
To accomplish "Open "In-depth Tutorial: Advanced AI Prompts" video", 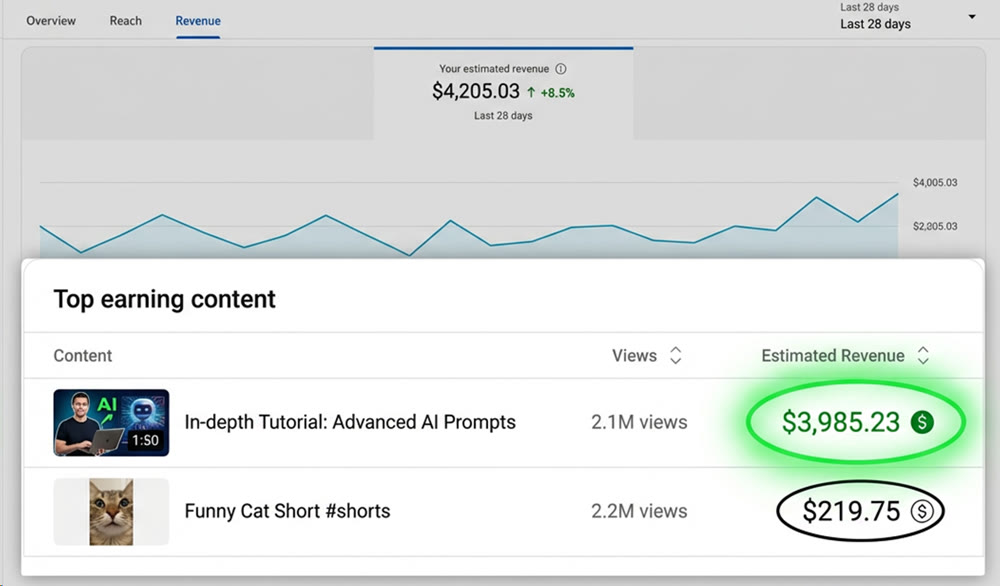I will tap(349, 422).
